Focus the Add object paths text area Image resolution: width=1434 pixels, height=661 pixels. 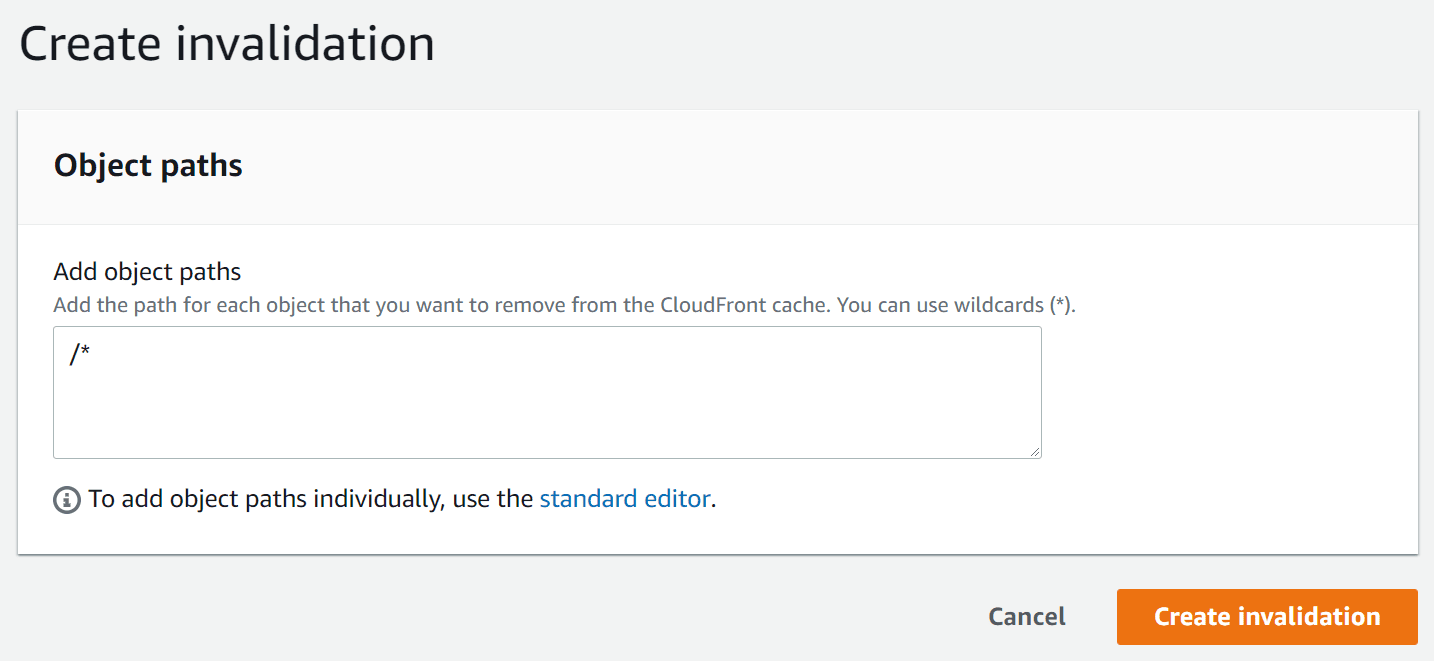tap(547, 392)
